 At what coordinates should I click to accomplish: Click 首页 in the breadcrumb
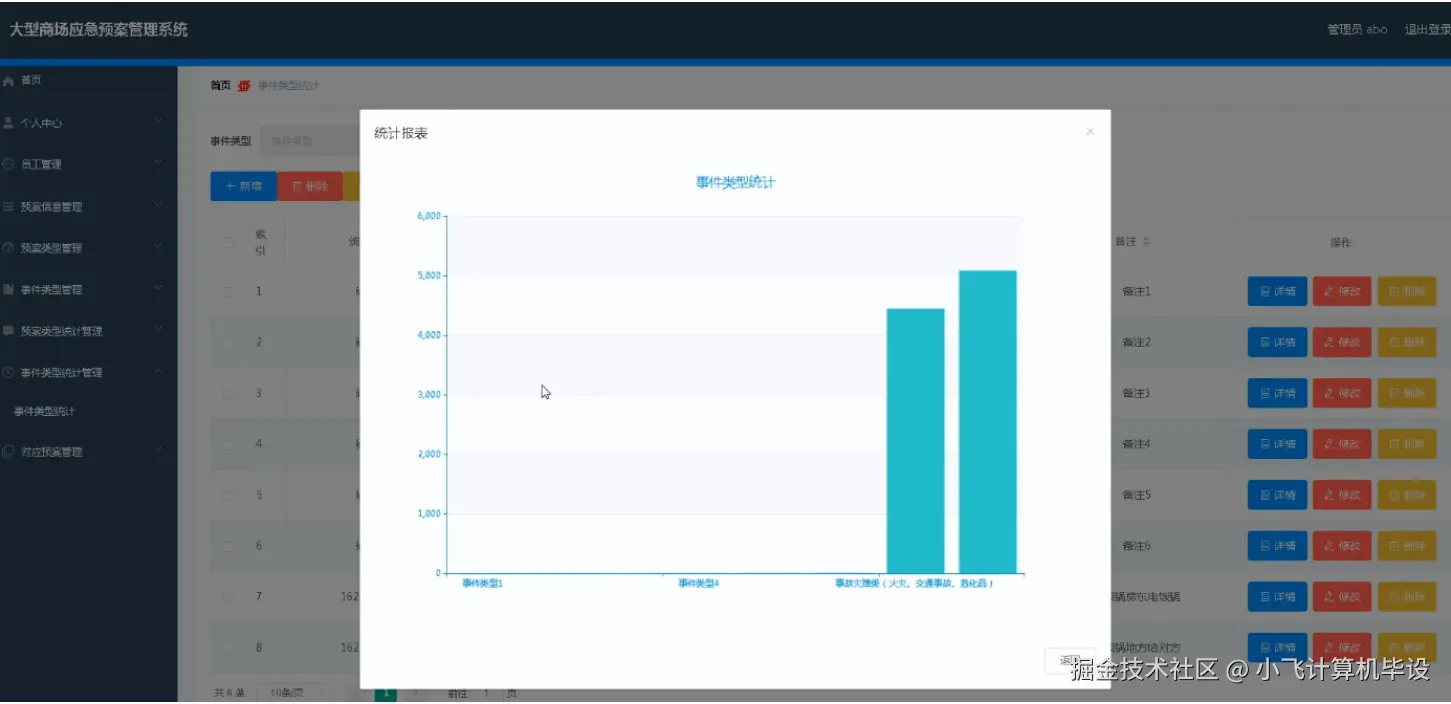[x=220, y=86]
